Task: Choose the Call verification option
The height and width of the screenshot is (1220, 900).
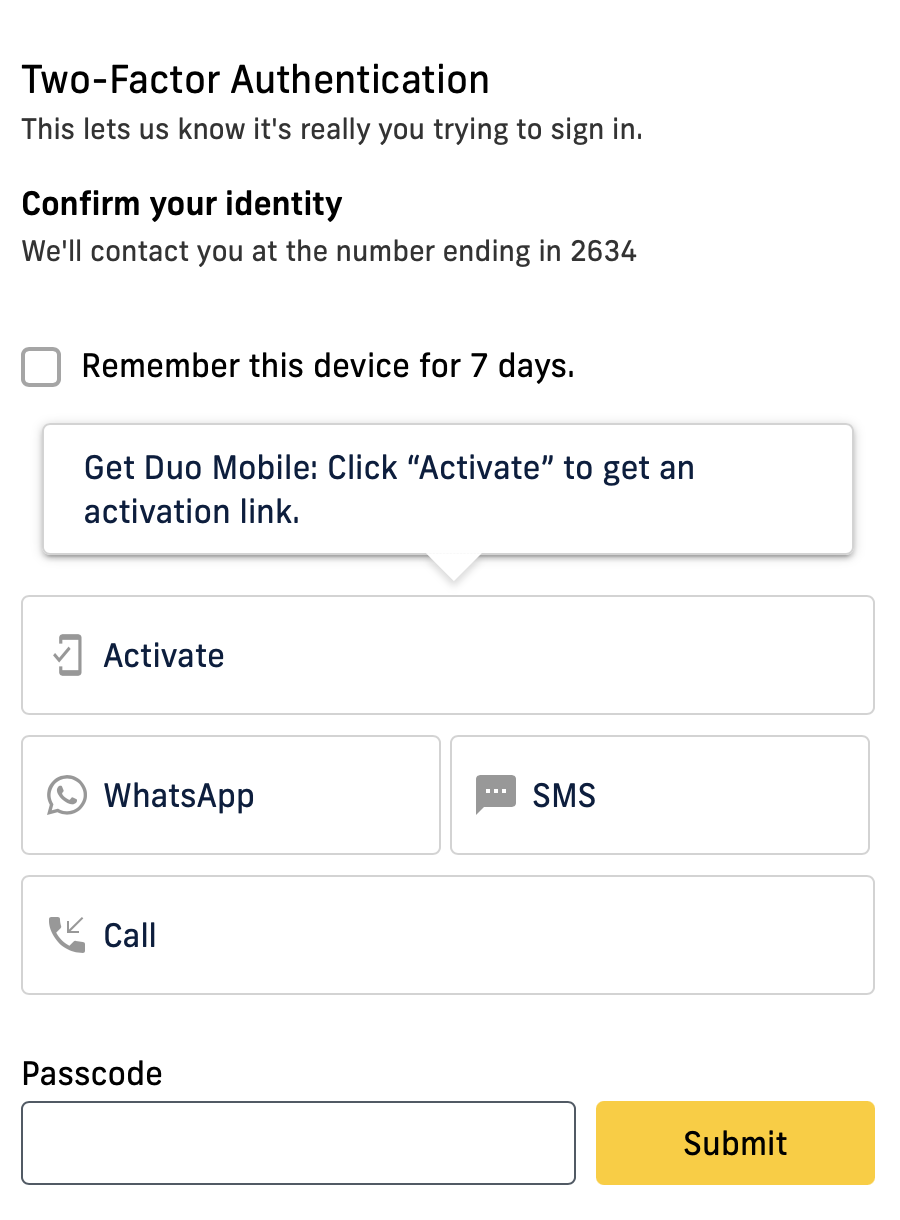Action: tap(448, 935)
